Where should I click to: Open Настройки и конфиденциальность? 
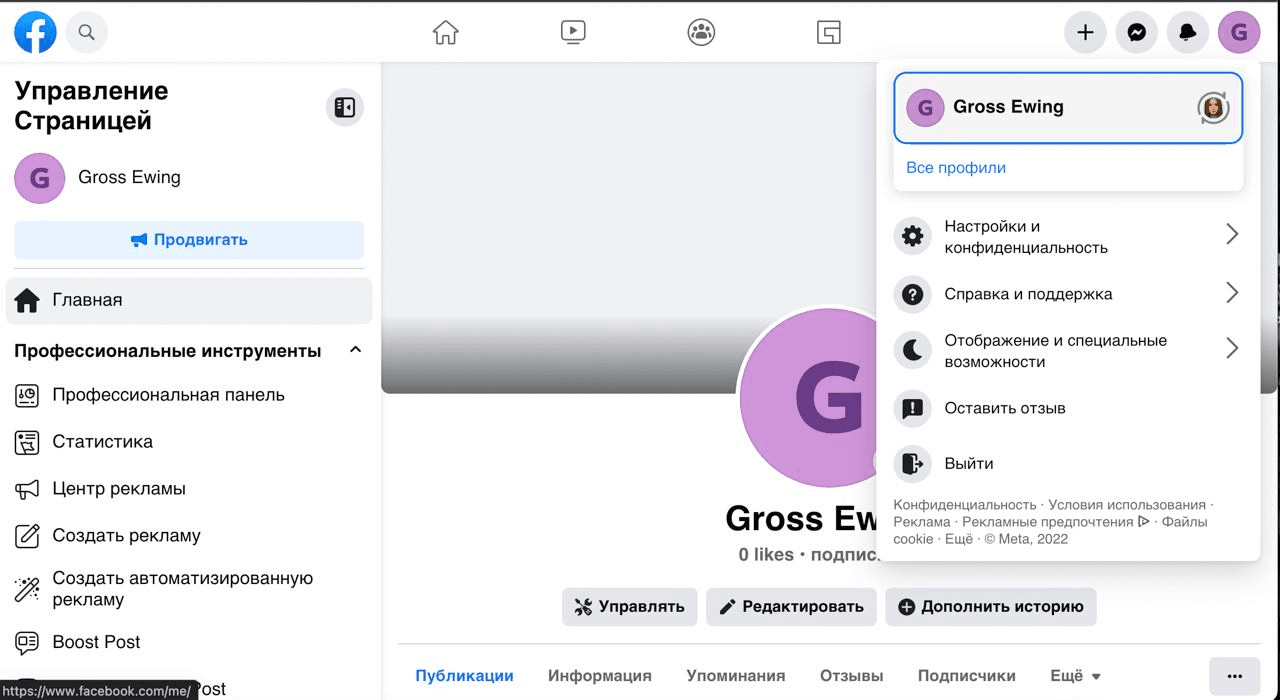(x=1068, y=237)
